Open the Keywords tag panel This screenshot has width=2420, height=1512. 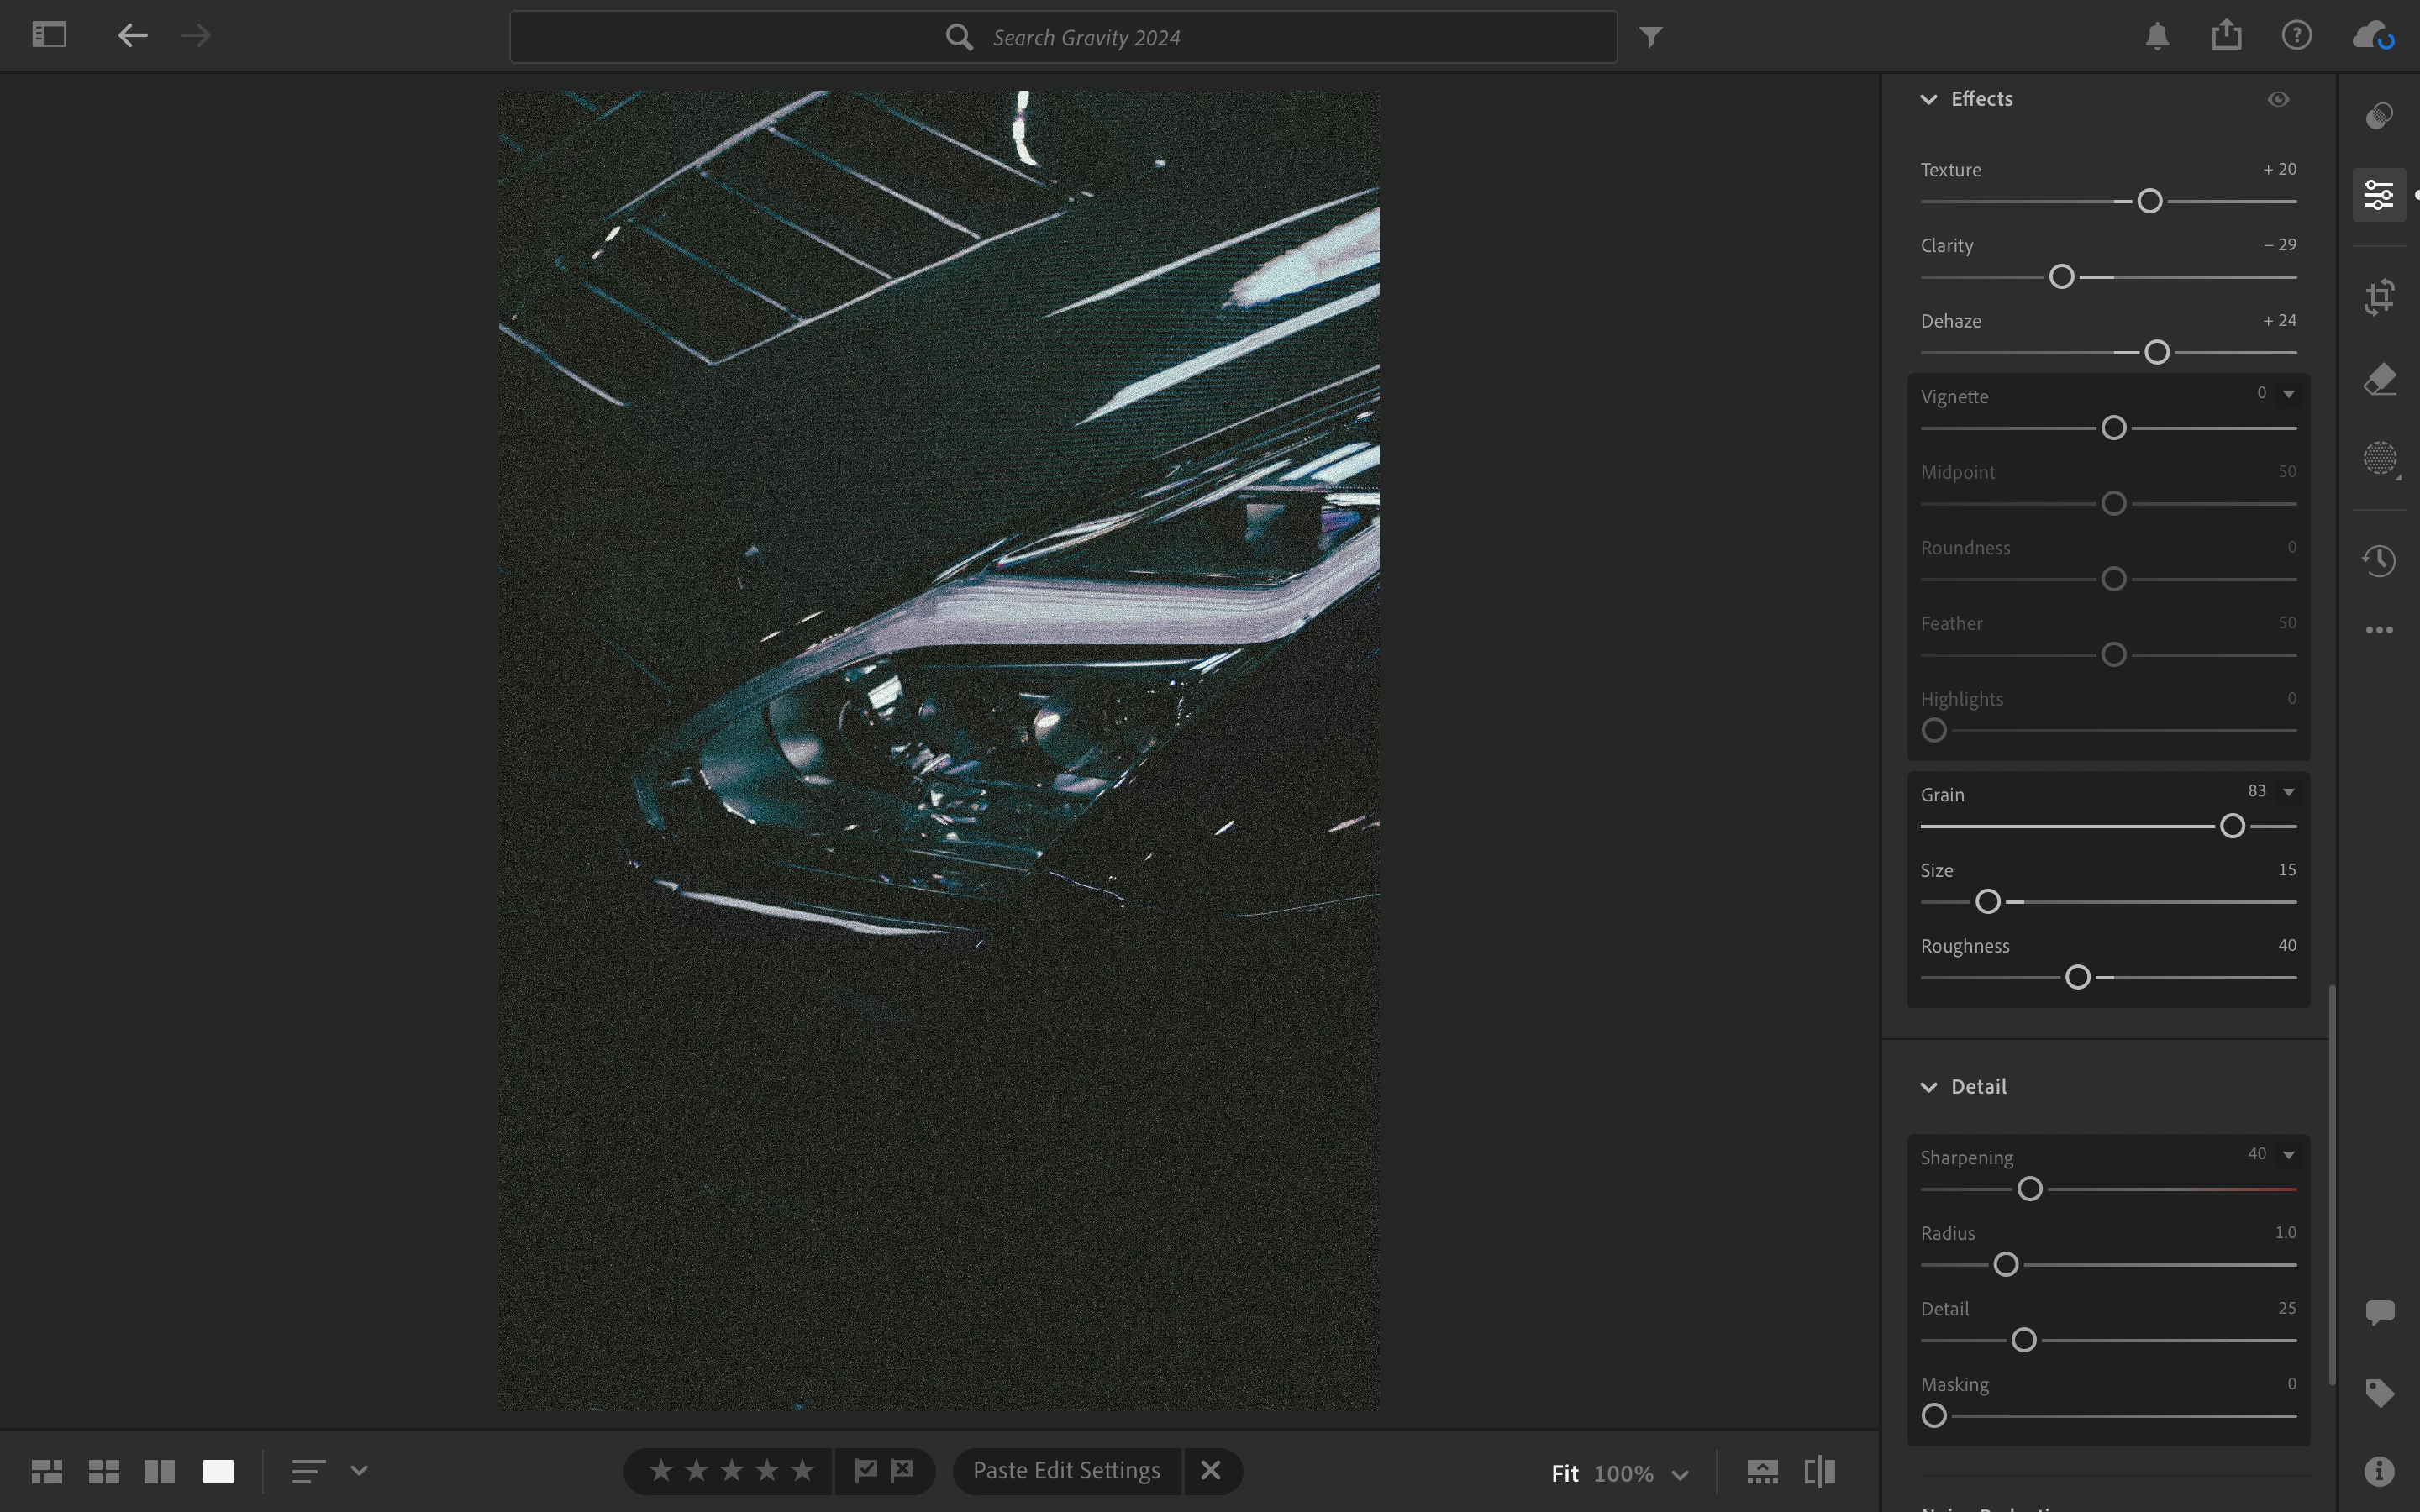2379,1392
